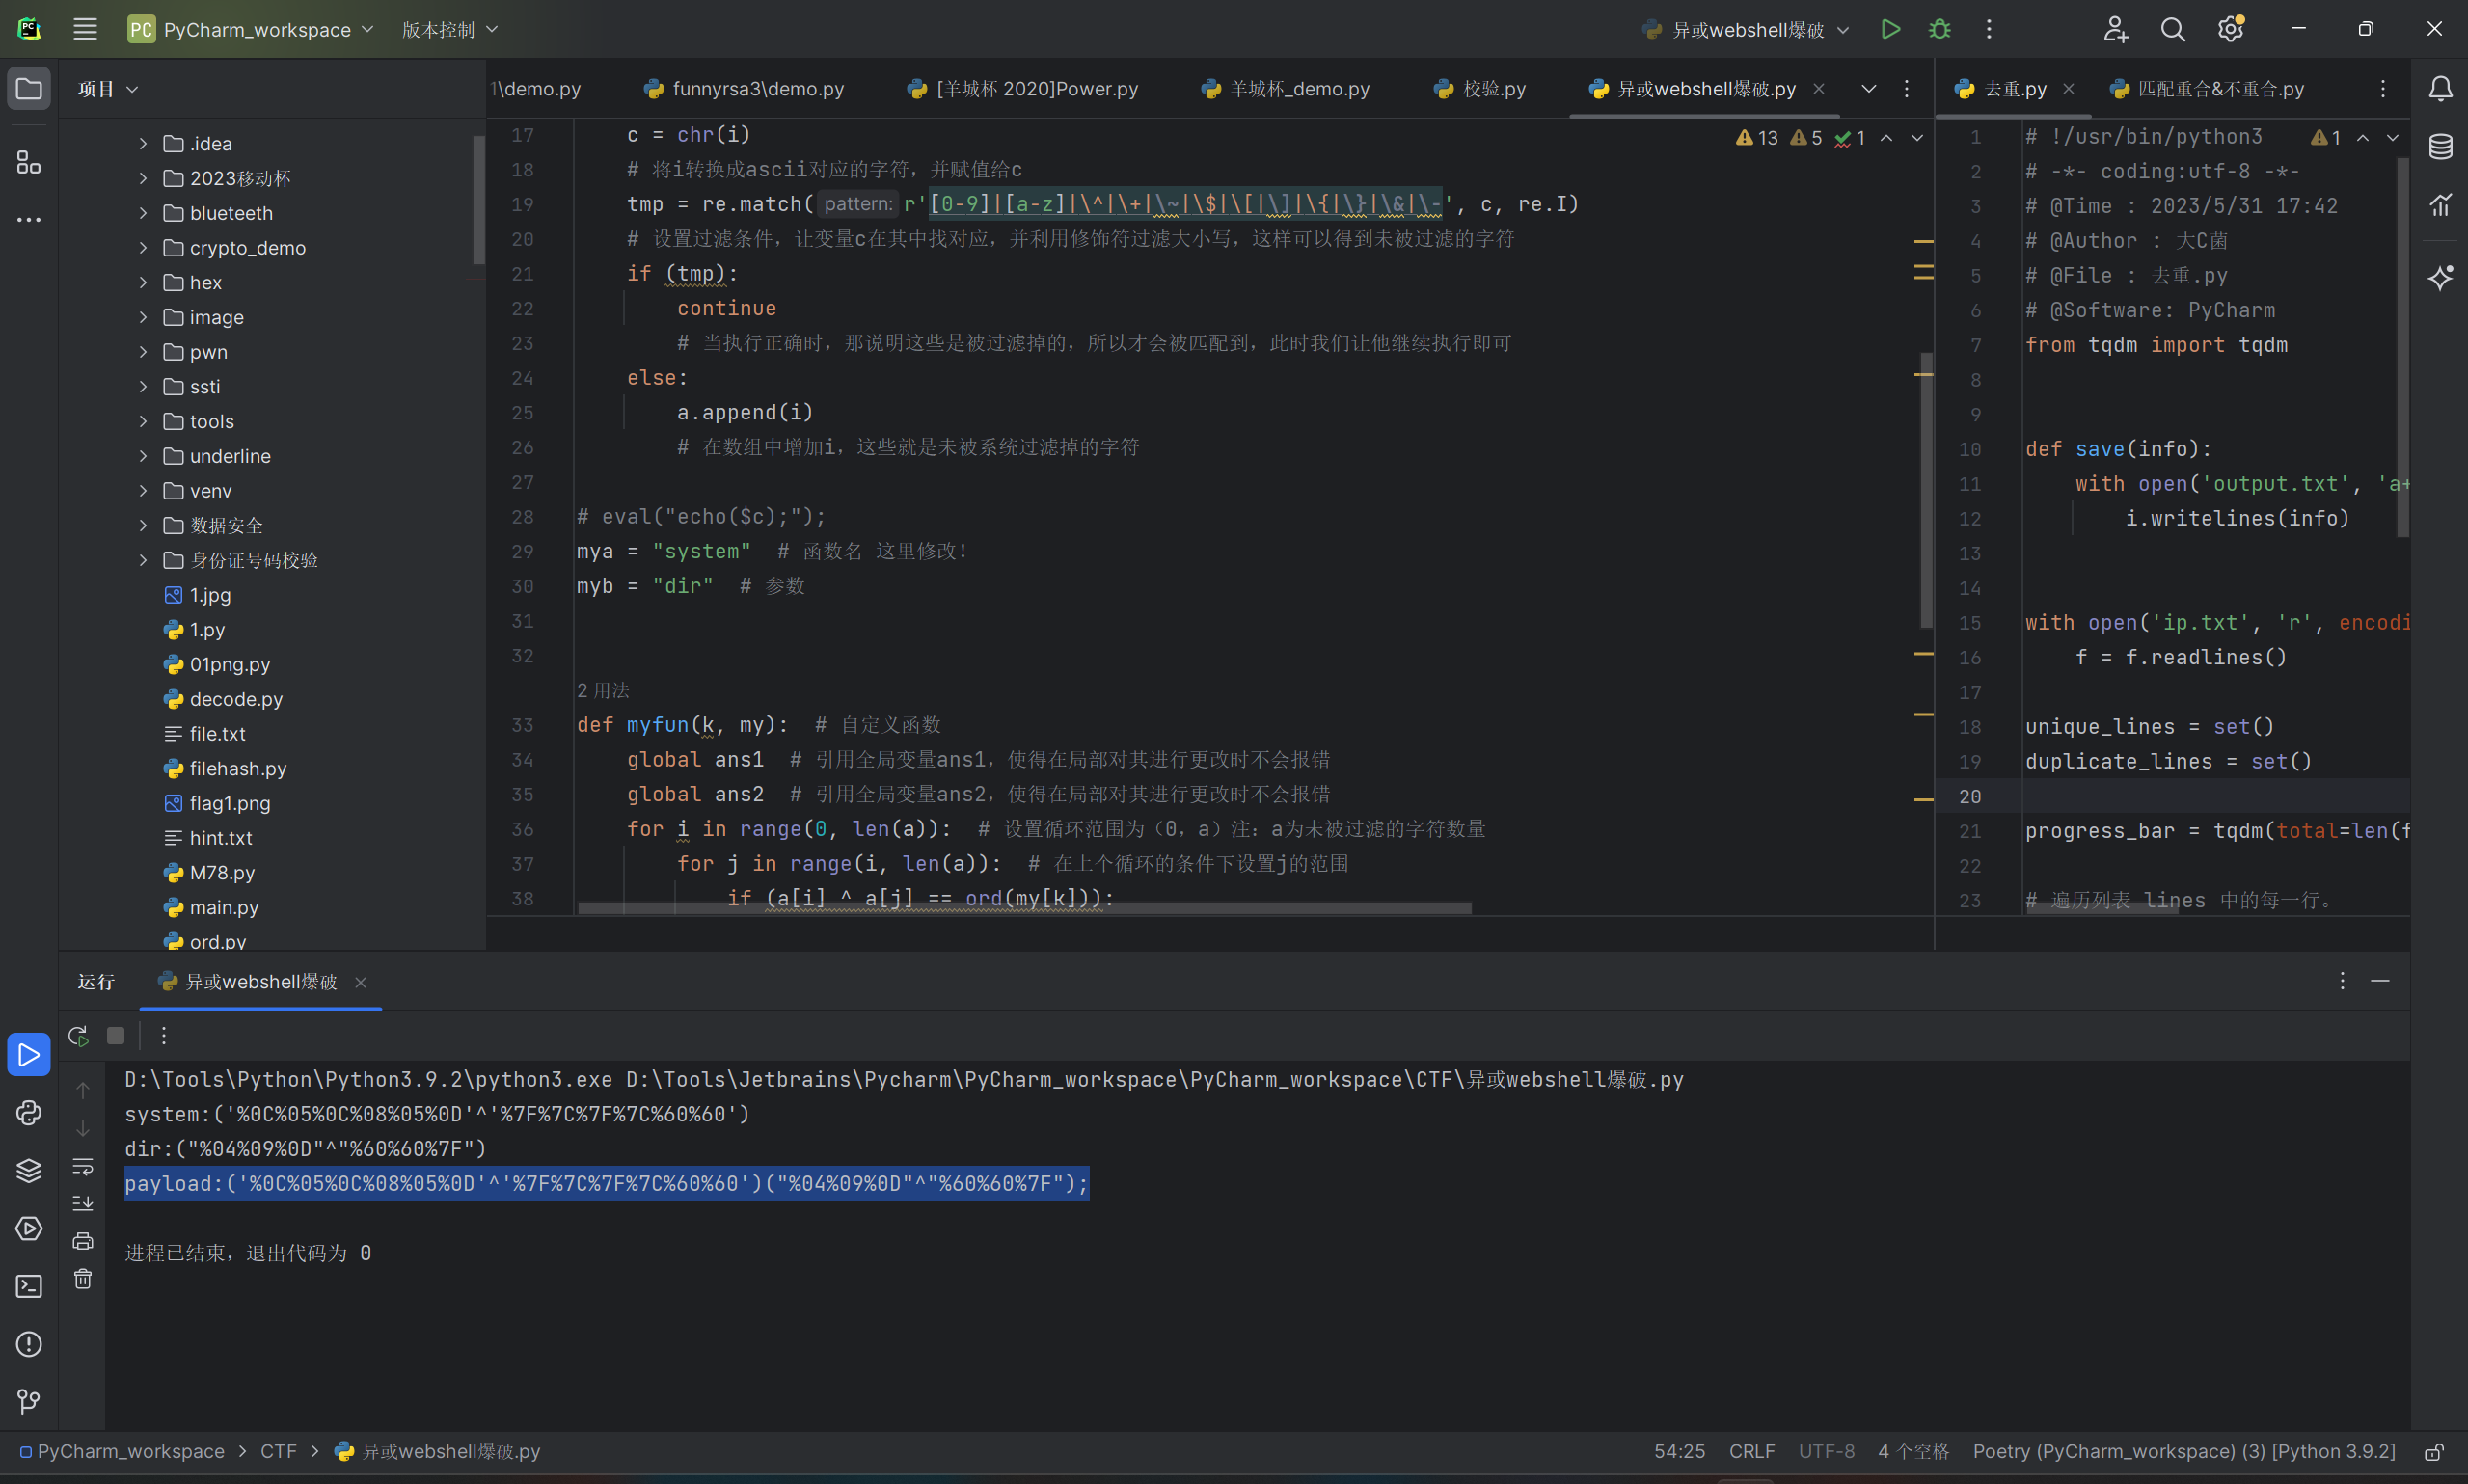Image resolution: width=2468 pixels, height=1484 pixels.
Task: Open the Notifications bell icon
Action: pyautogui.click(x=2440, y=89)
